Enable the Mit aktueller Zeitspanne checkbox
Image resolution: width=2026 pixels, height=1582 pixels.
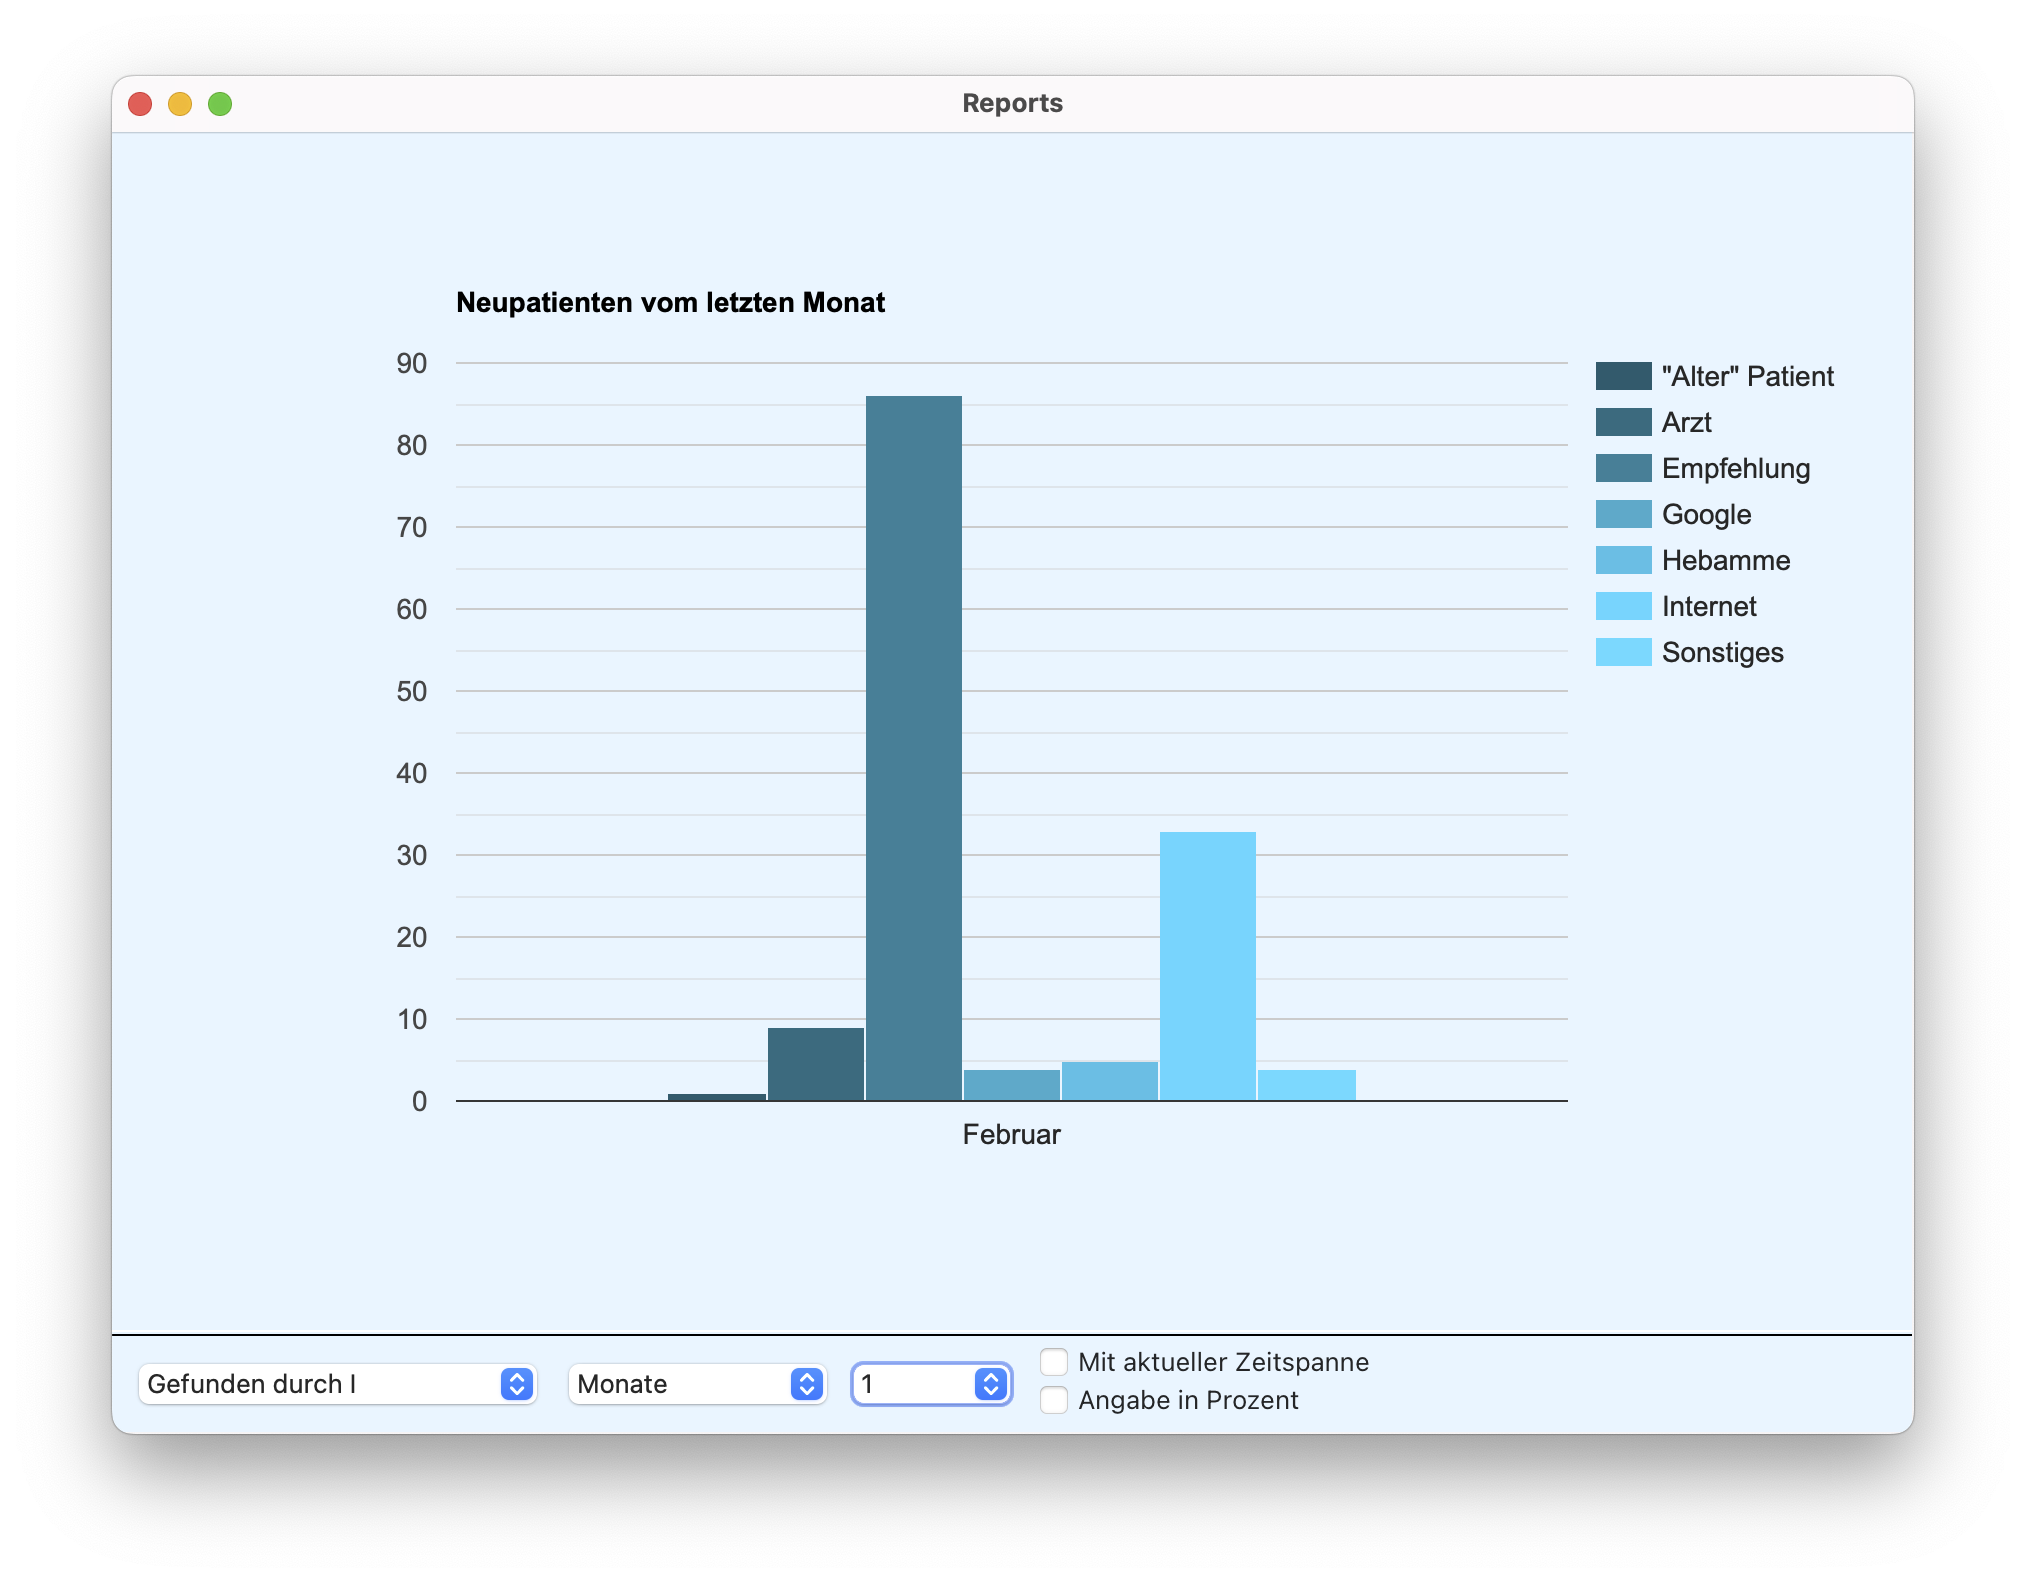coord(1054,1362)
